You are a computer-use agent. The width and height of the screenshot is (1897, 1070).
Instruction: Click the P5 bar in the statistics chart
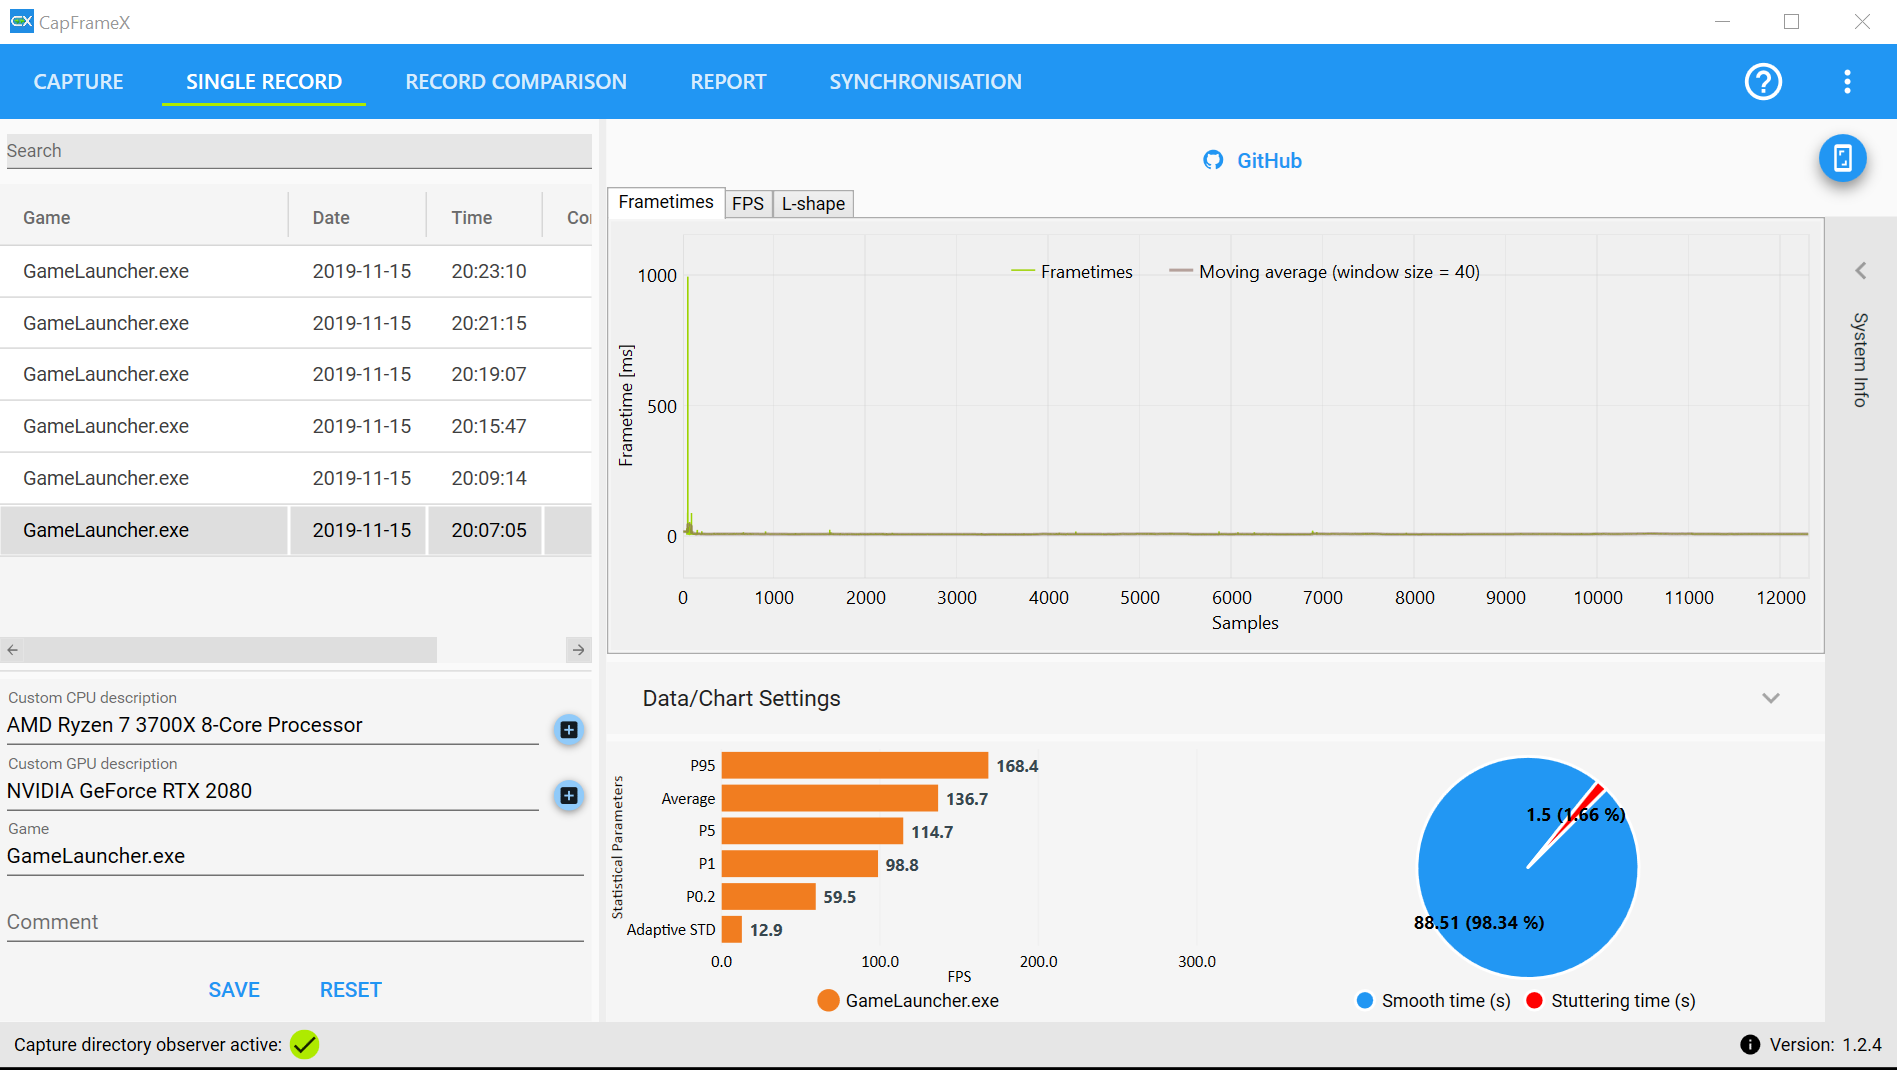click(812, 831)
